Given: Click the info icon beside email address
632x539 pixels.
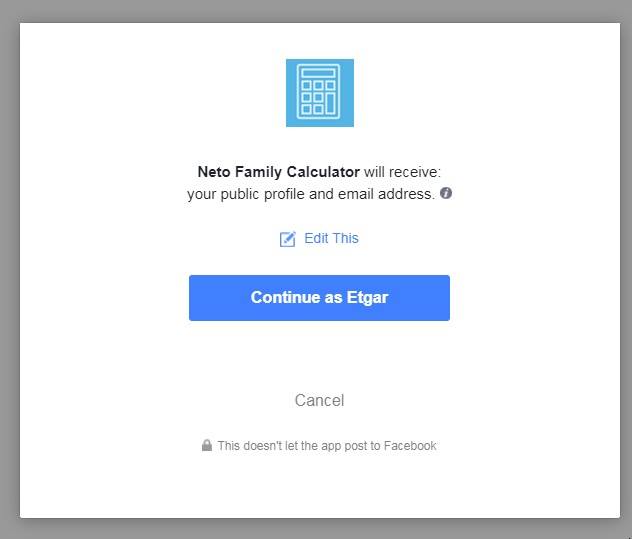Looking at the screenshot, I should [x=446, y=193].
